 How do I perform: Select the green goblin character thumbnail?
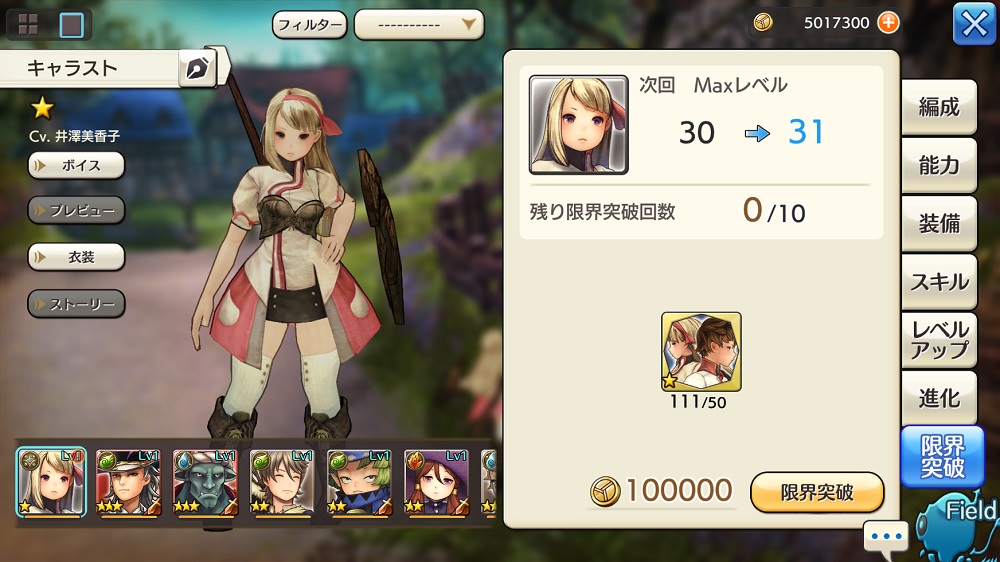205,482
